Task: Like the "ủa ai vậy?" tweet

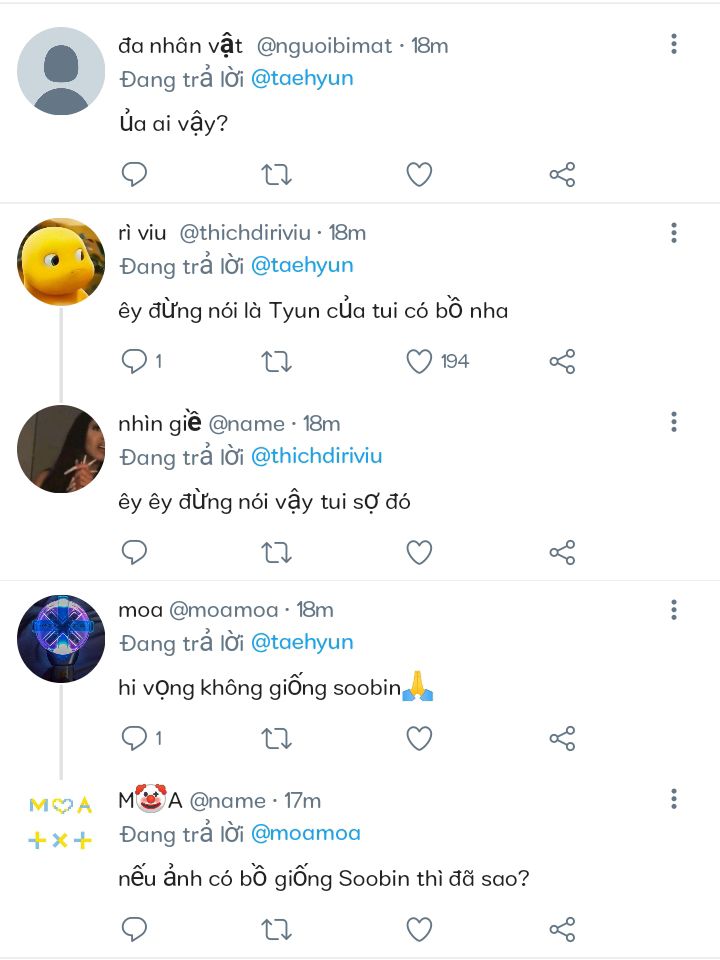Action: 419,175
